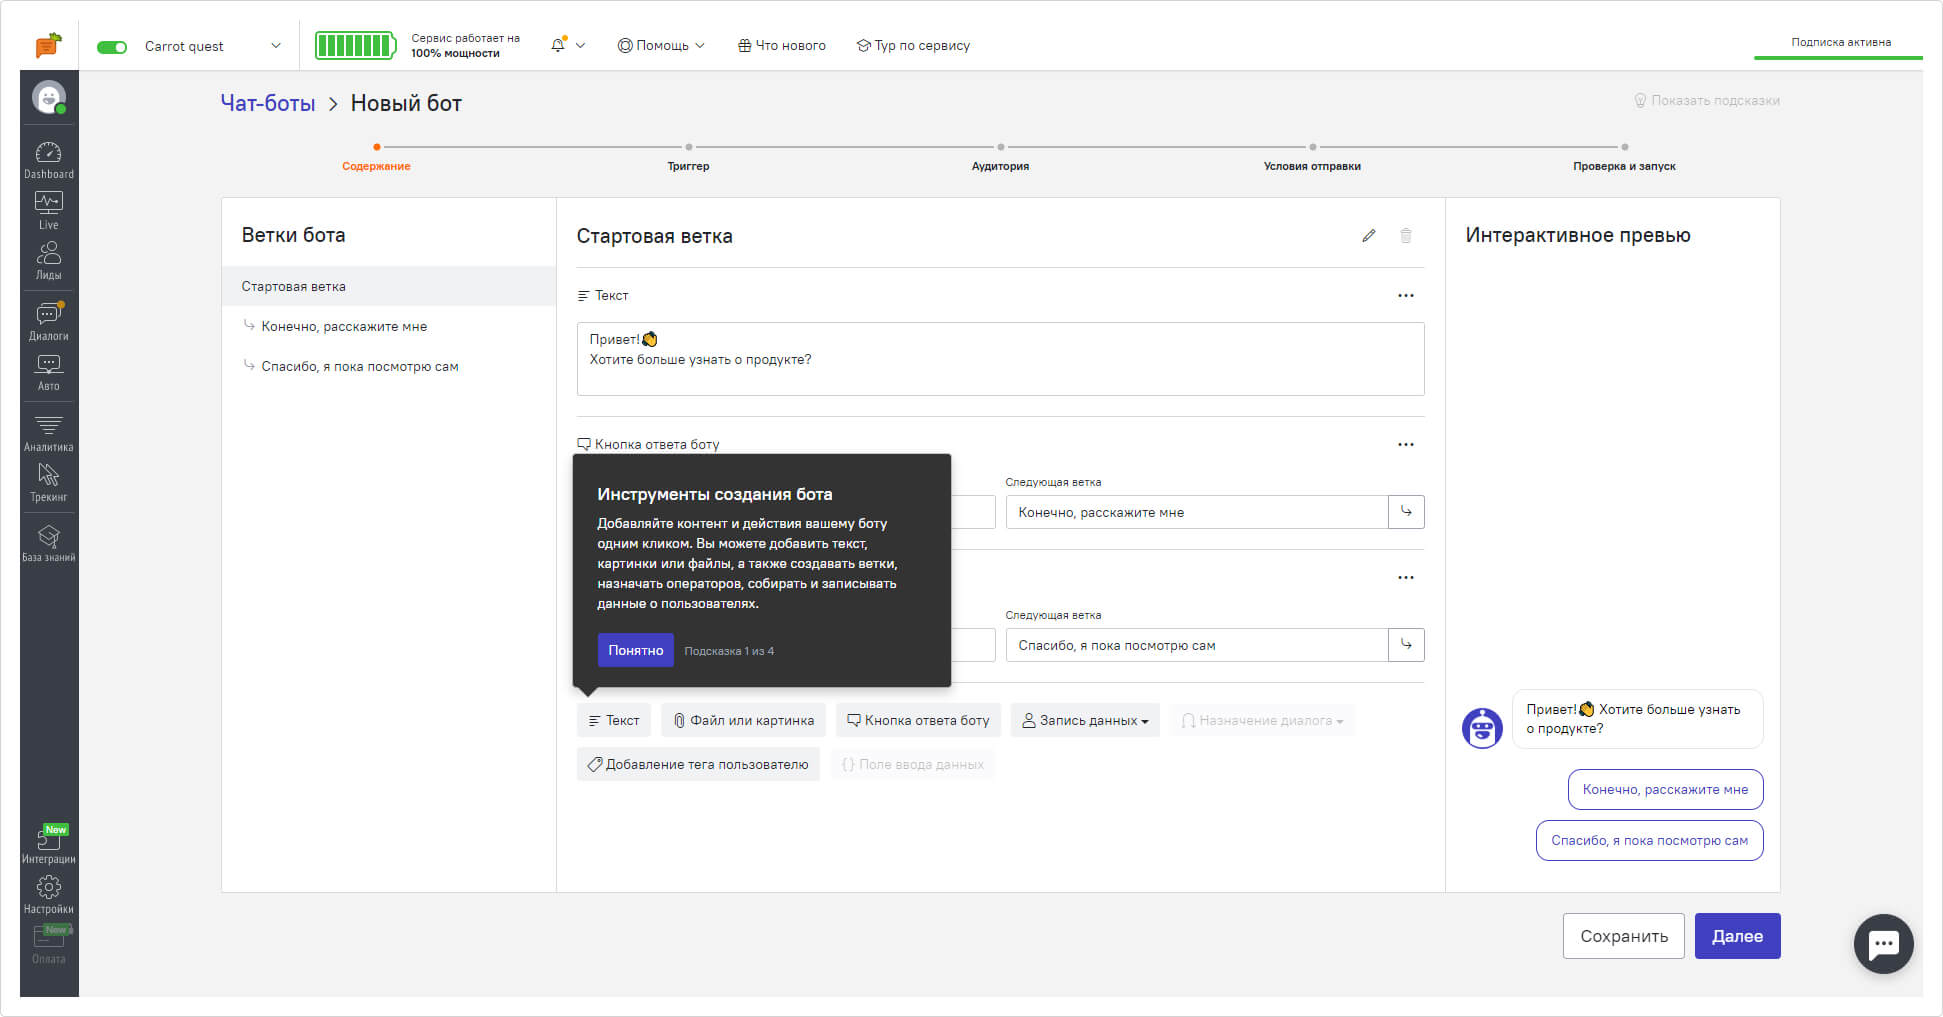Click the battery service power indicator
The height and width of the screenshot is (1017, 1943).
pos(355,46)
